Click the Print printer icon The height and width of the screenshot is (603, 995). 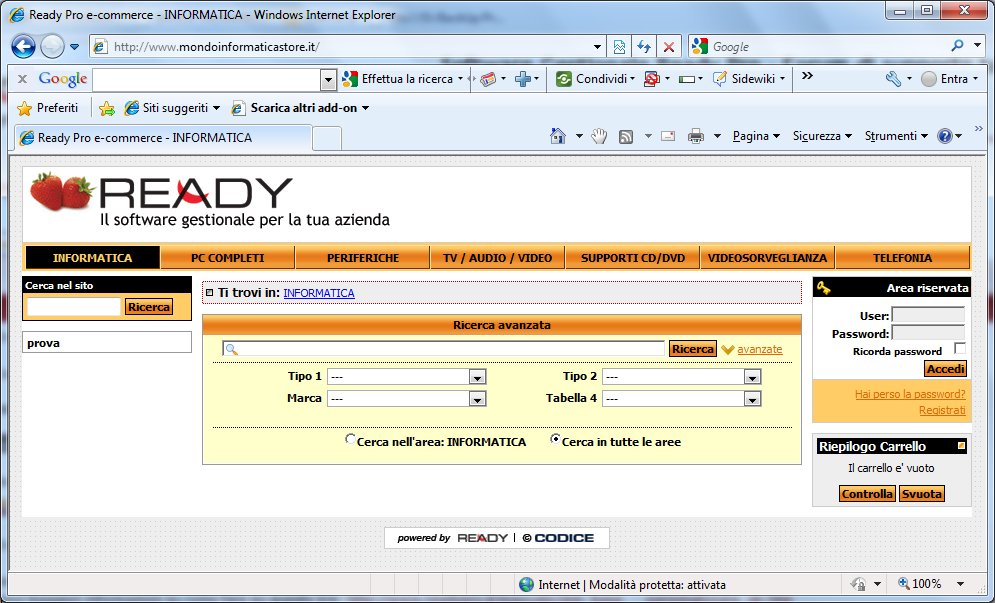click(696, 136)
